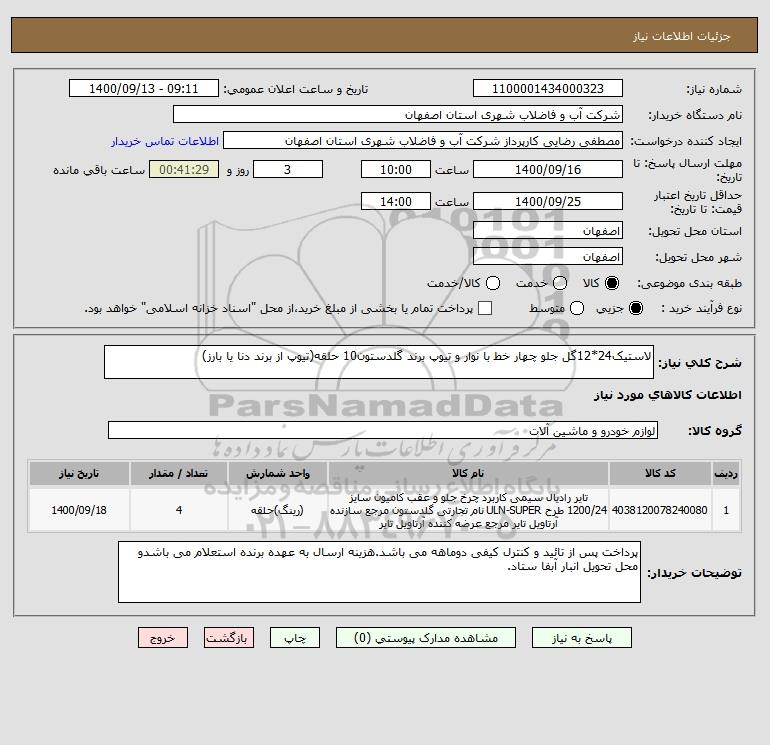Click the price validity time 14:00

396,201
